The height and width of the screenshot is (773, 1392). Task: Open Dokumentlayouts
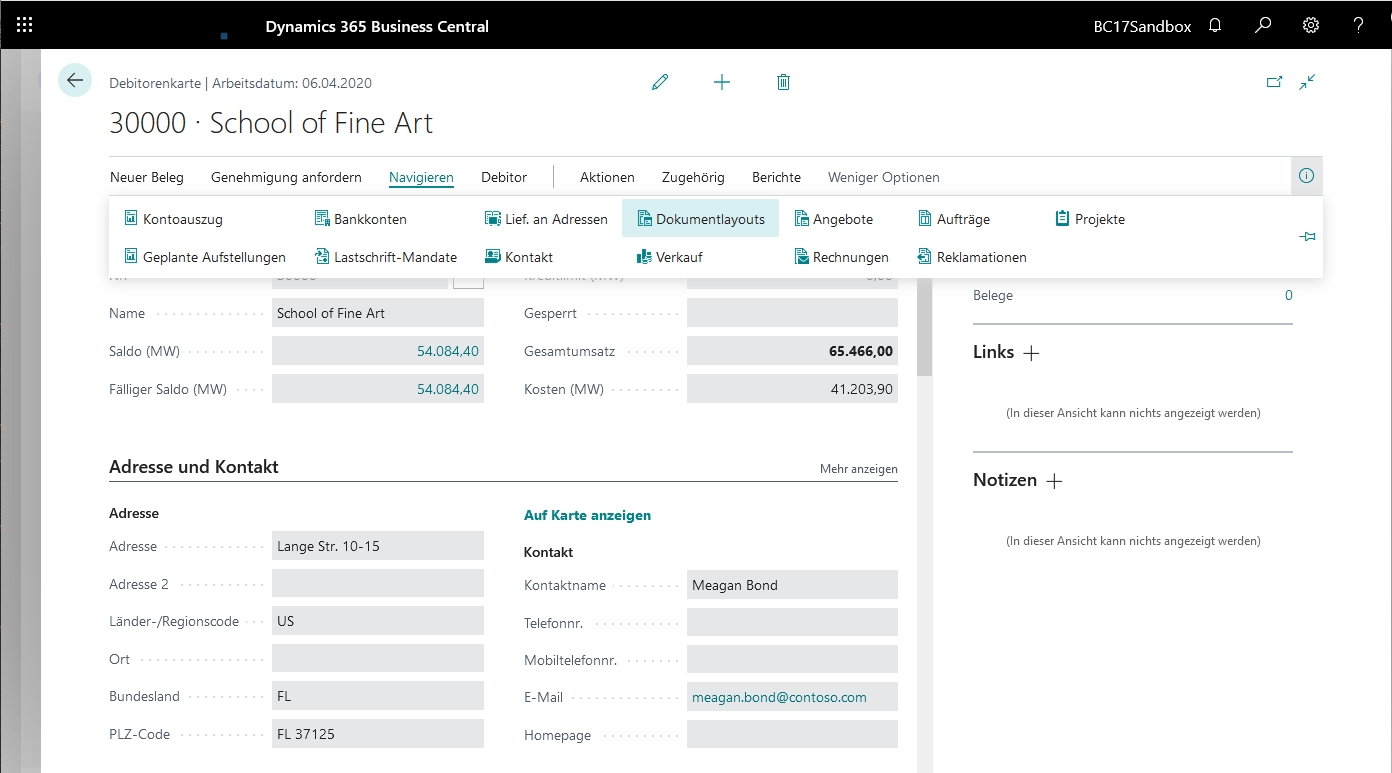[700, 219]
